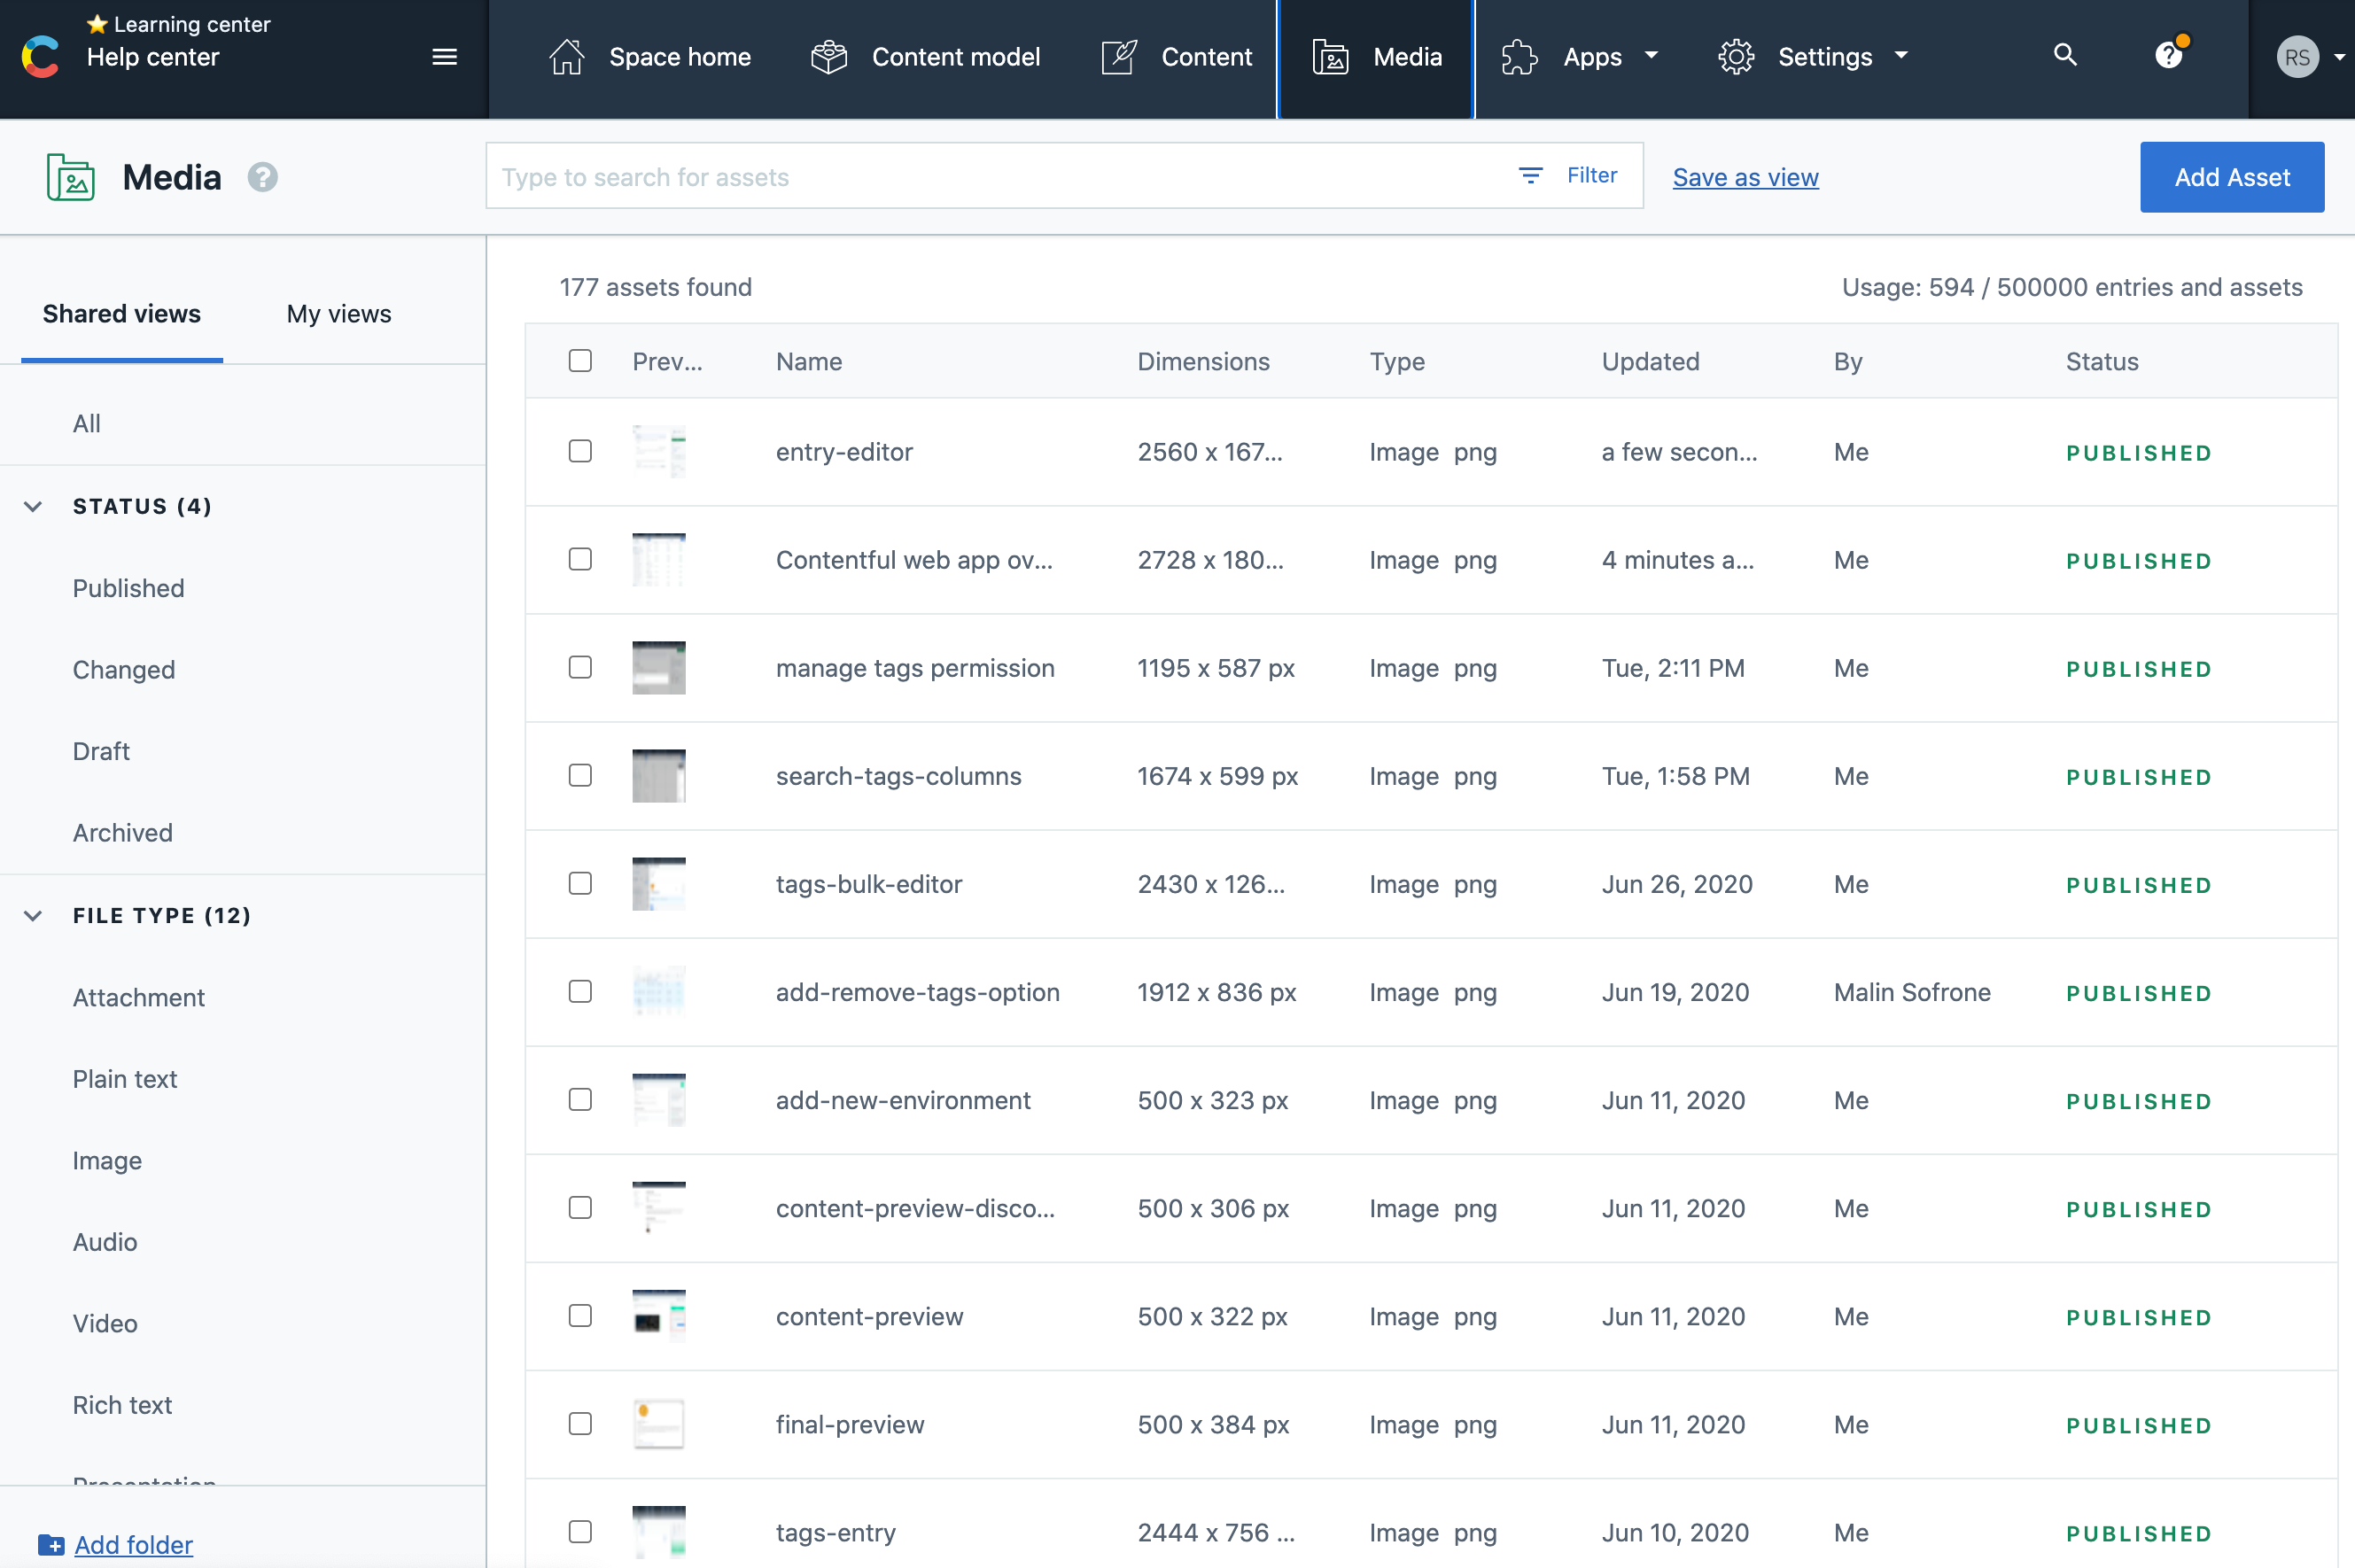Click the search magnifier icon
This screenshot has width=2355, height=1568.
pyautogui.click(x=2065, y=55)
